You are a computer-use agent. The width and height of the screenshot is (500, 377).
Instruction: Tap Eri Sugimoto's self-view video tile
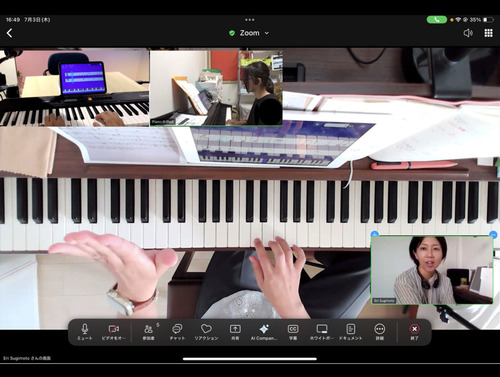[432, 270]
